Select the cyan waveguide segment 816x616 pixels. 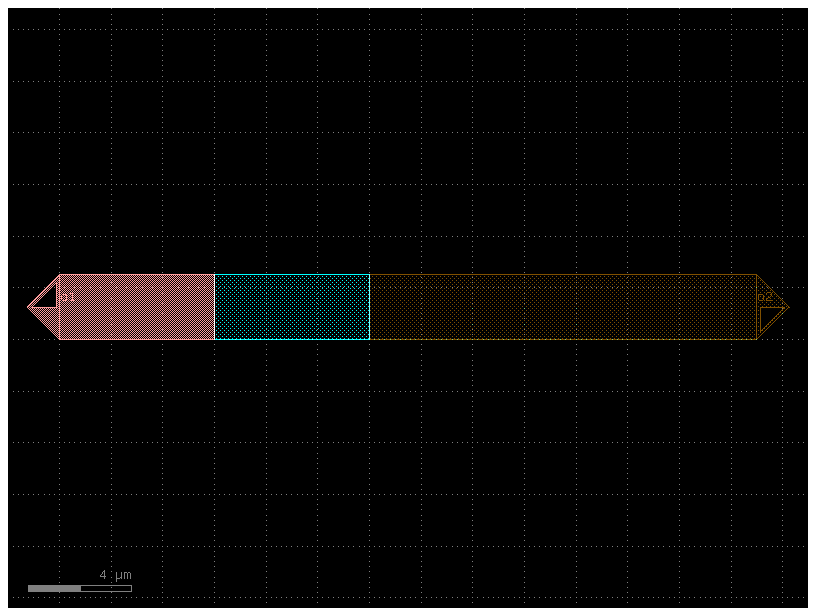290,305
